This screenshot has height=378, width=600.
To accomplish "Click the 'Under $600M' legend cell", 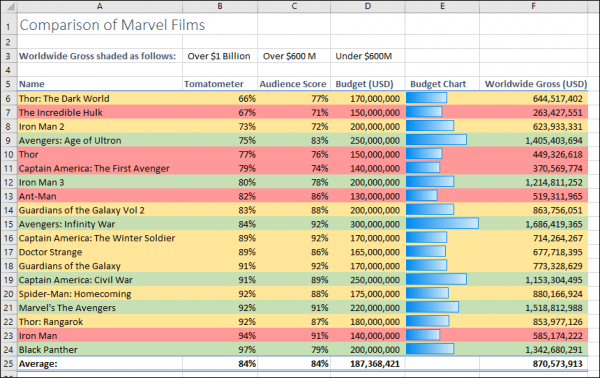I will 368,56.
